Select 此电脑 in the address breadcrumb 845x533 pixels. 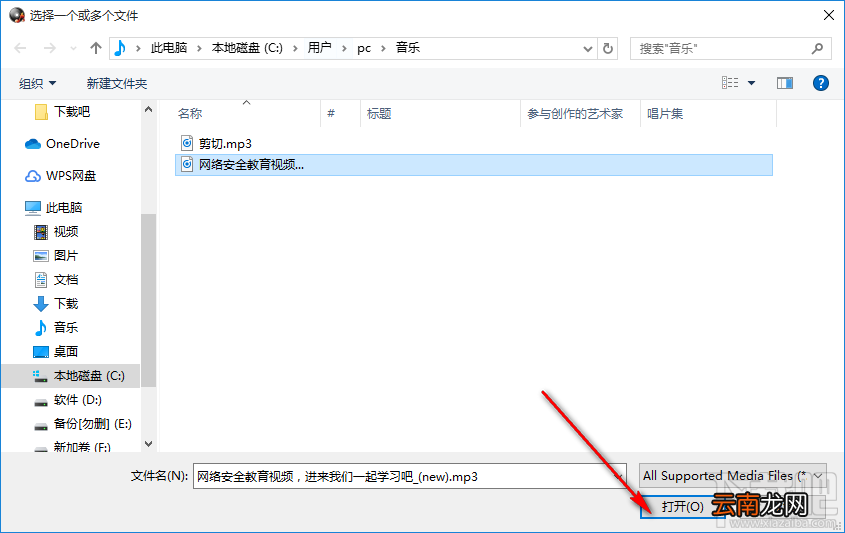pos(169,48)
